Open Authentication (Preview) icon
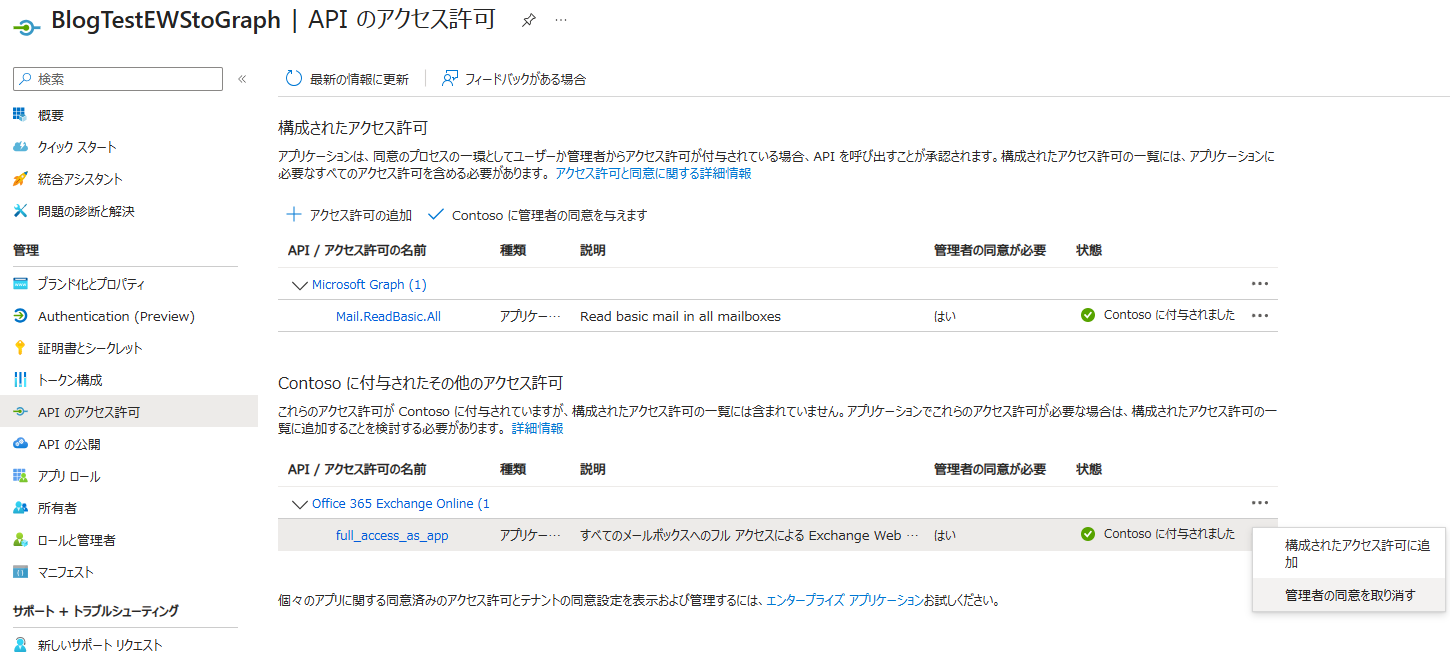This screenshot has width=1450, height=657. [x=20, y=316]
